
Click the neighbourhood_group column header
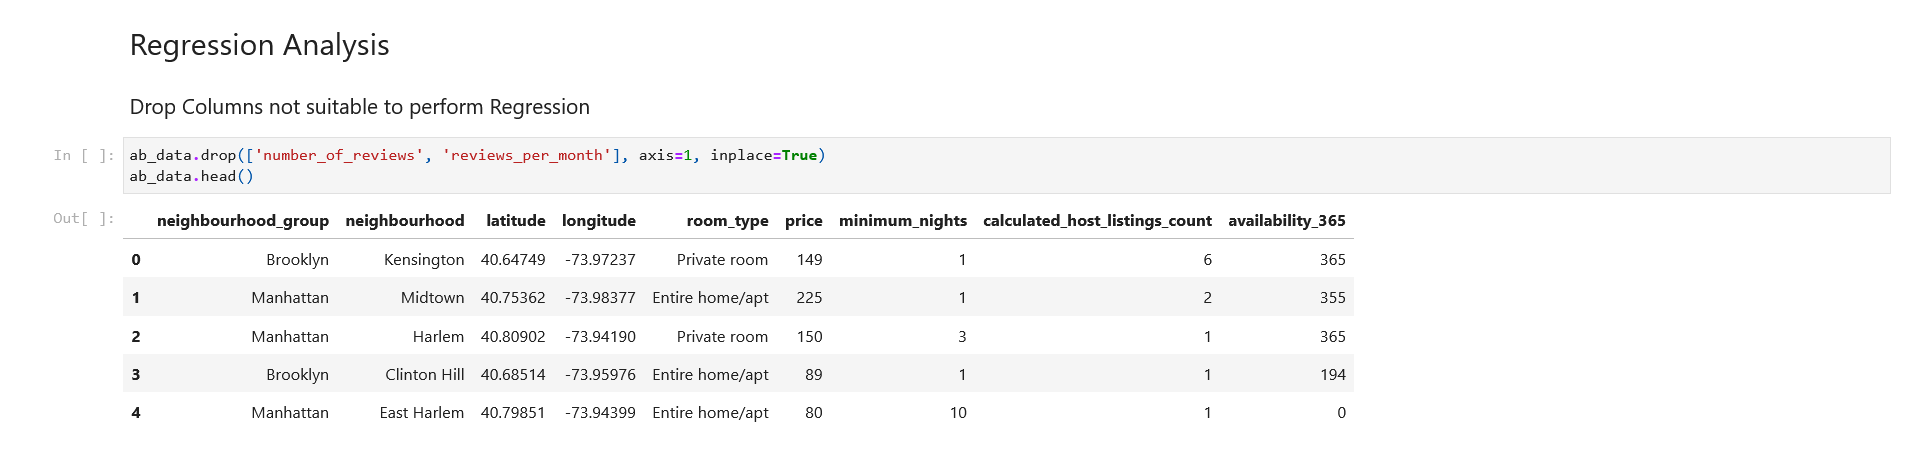coord(243,220)
